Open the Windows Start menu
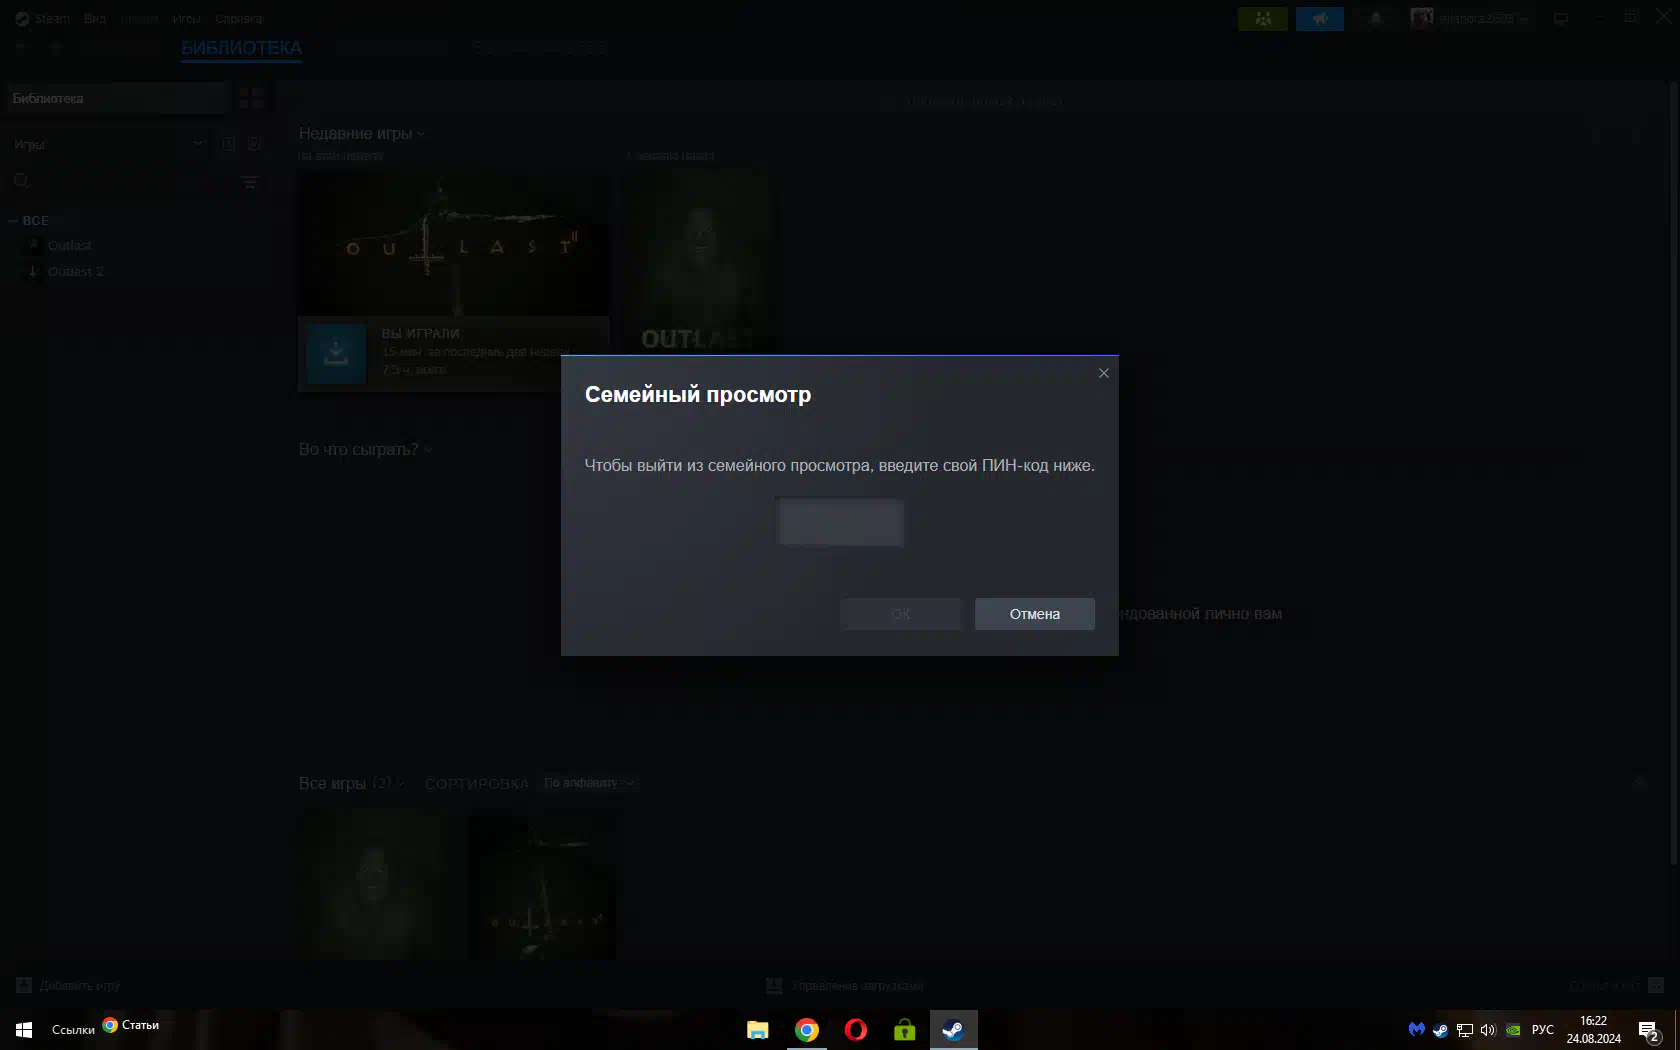 tap(24, 1030)
